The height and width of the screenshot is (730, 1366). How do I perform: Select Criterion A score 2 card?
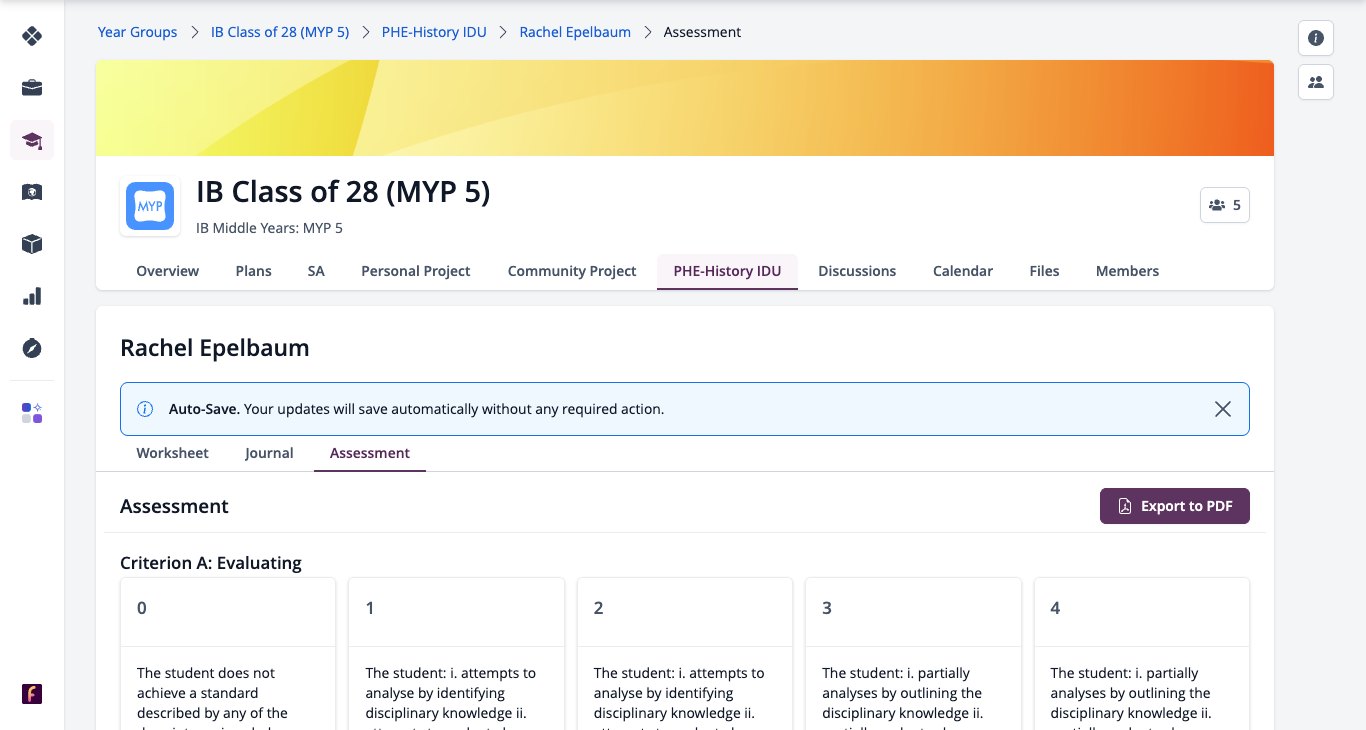(685, 654)
